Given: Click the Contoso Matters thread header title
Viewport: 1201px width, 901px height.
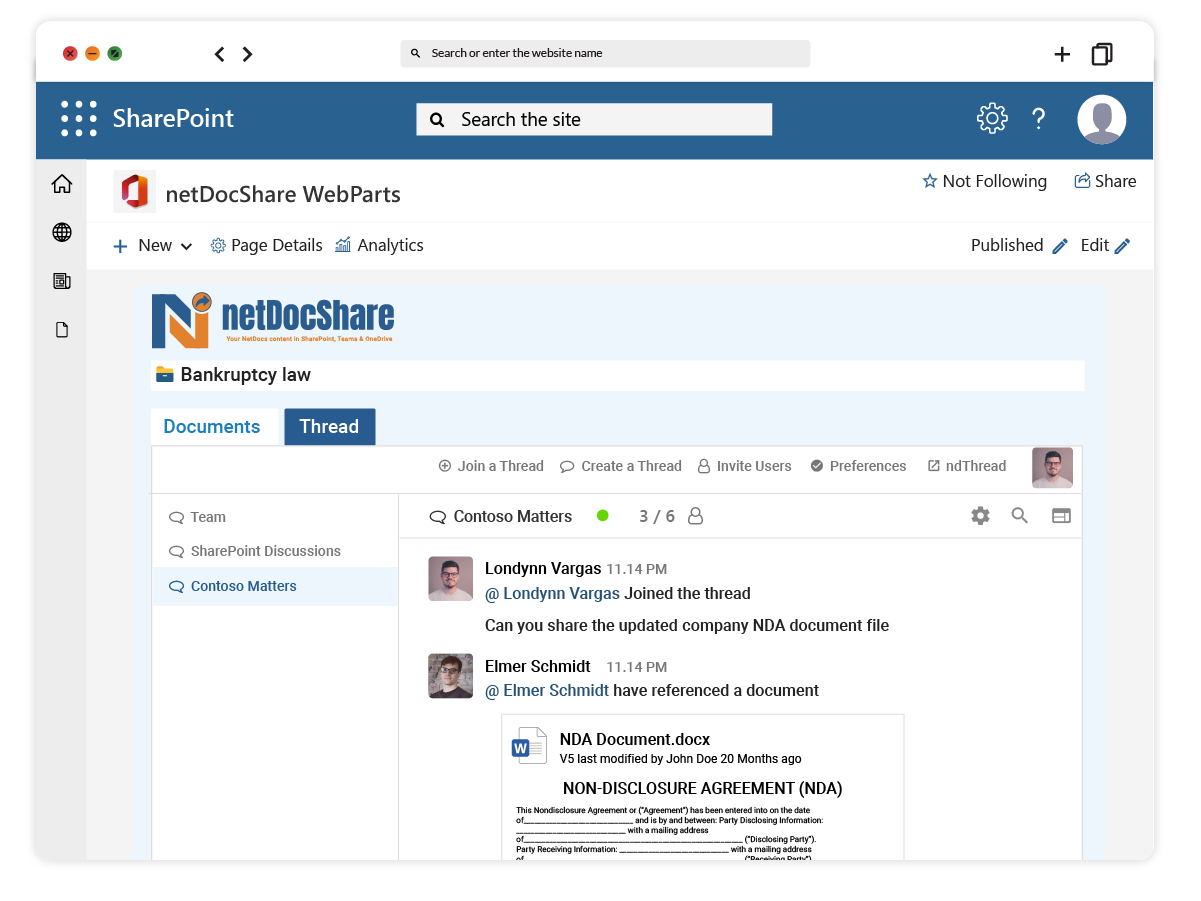Looking at the screenshot, I should tap(513, 517).
